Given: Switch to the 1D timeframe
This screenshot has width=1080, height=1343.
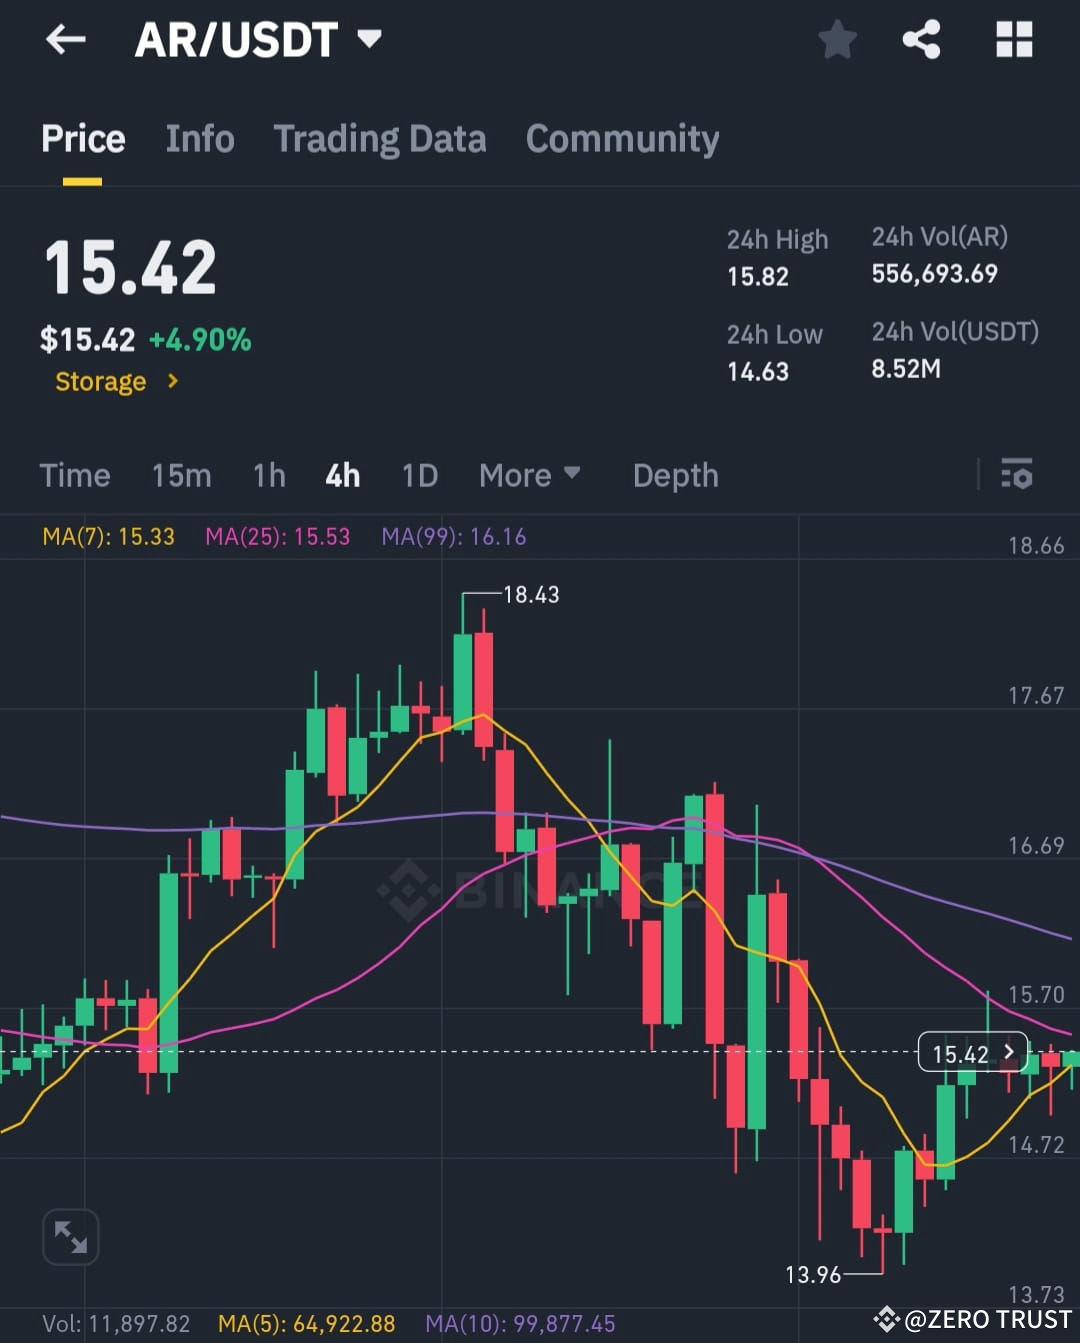Looking at the screenshot, I should point(419,475).
